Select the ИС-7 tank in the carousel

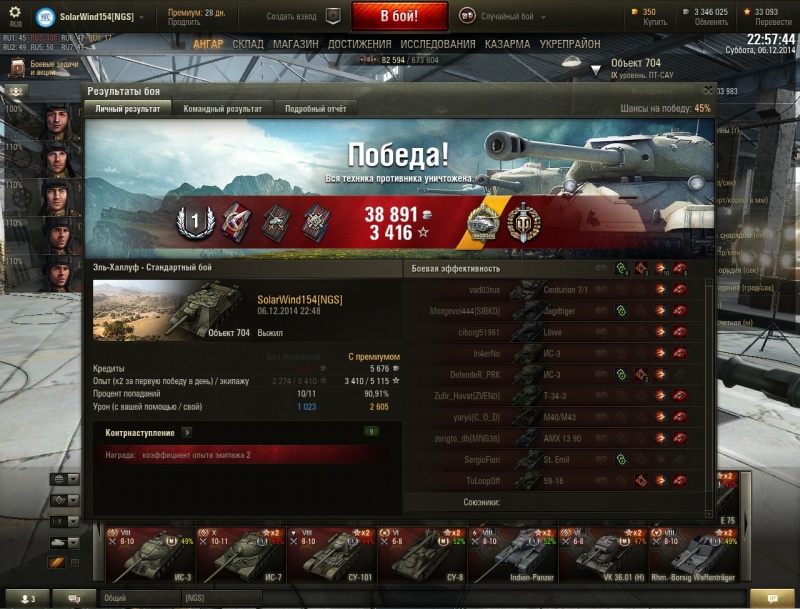coord(241,555)
